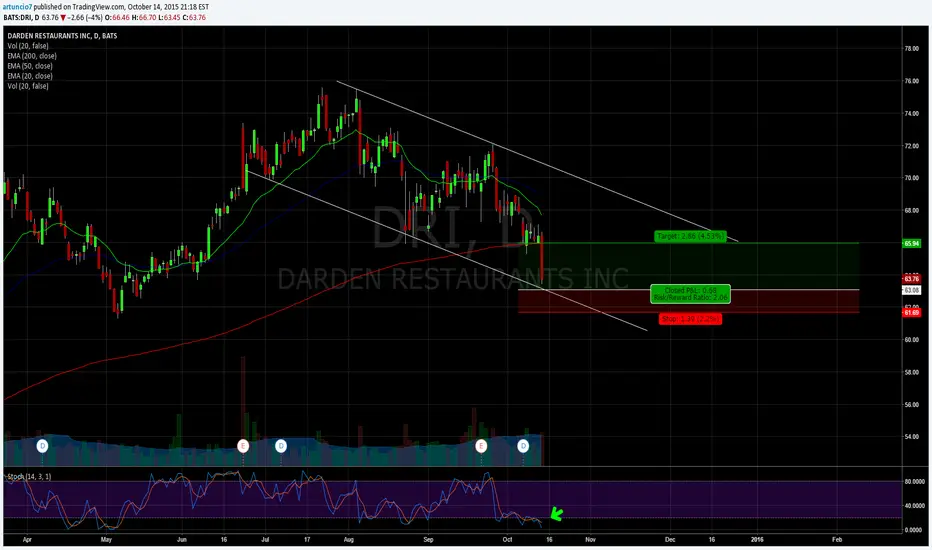Click the low value L:63.45
This screenshot has height=550, width=932.
(x=169, y=17)
